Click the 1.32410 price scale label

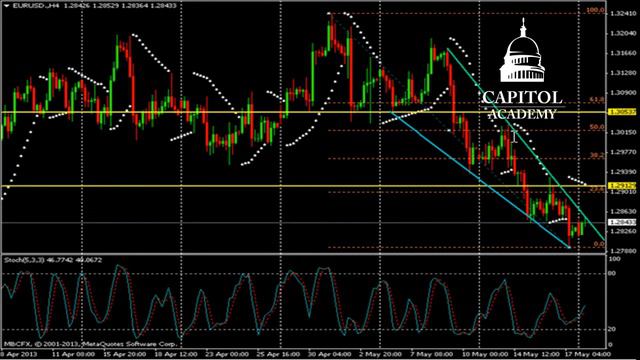coord(623,13)
